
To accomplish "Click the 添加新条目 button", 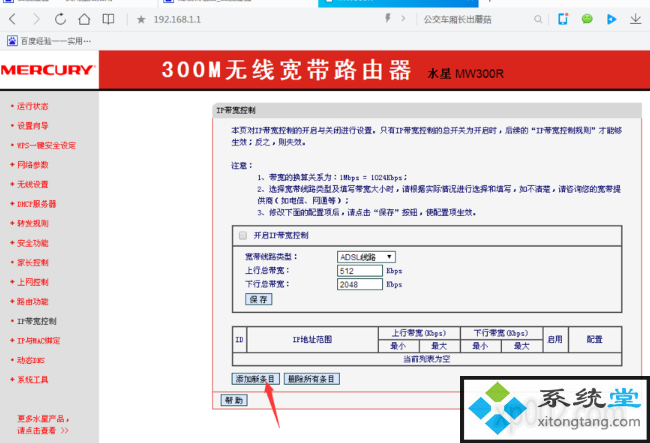I will [x=255, y=379].
